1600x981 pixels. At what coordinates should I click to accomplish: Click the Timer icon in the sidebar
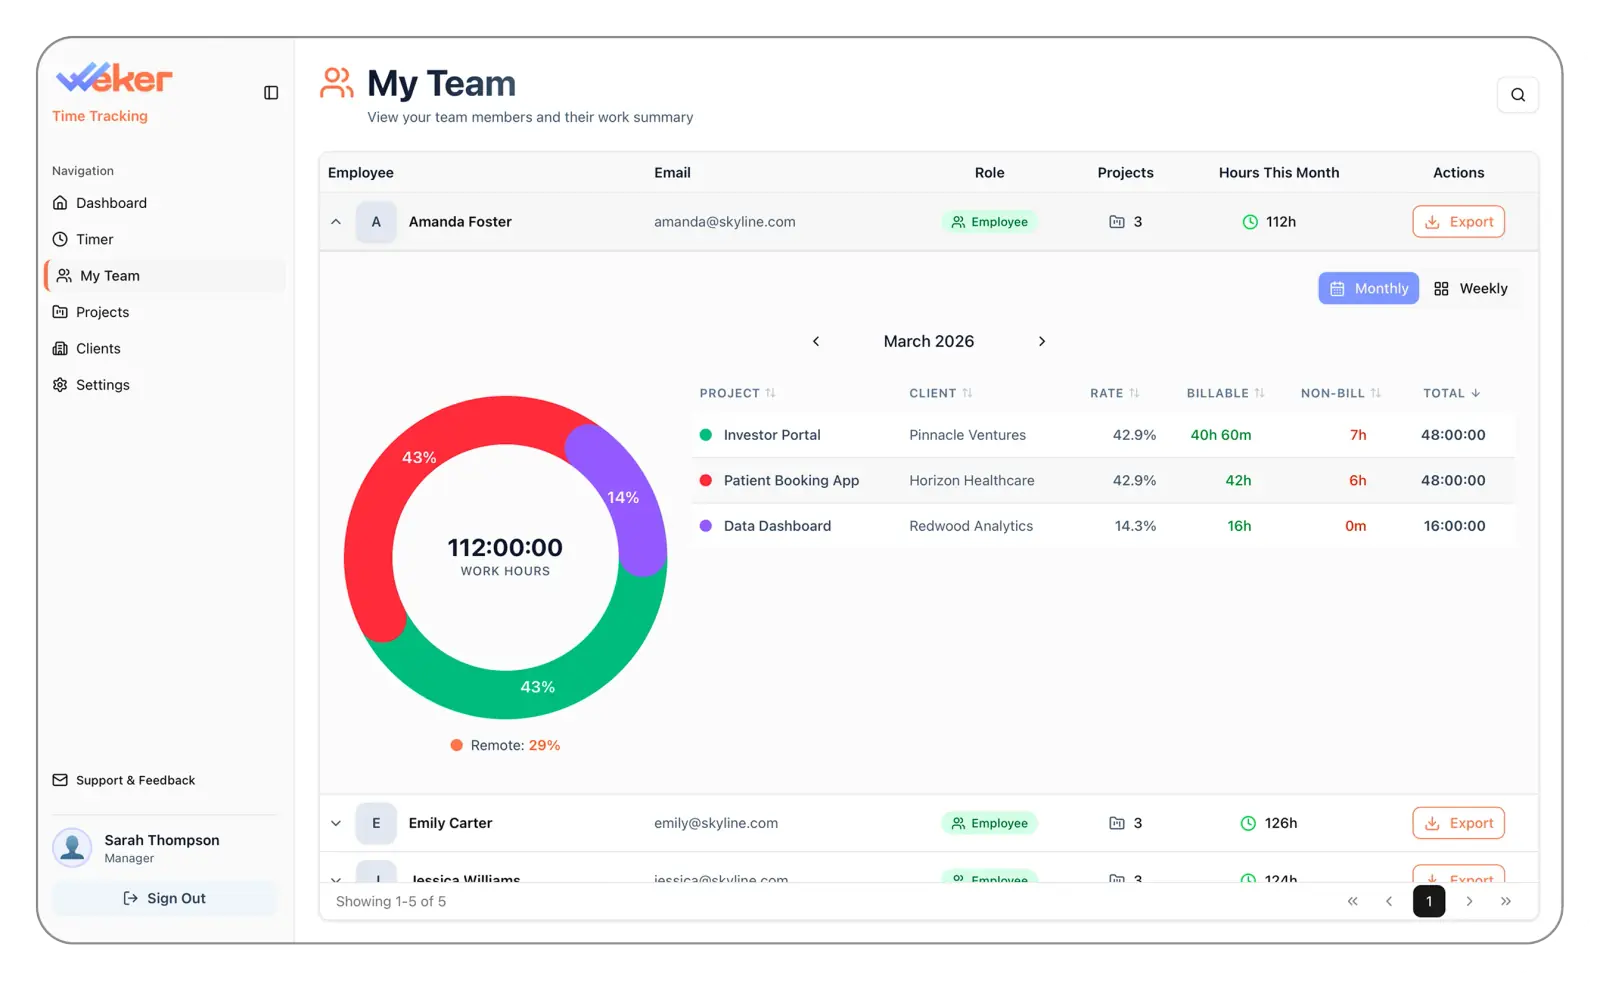click(61, 239)
